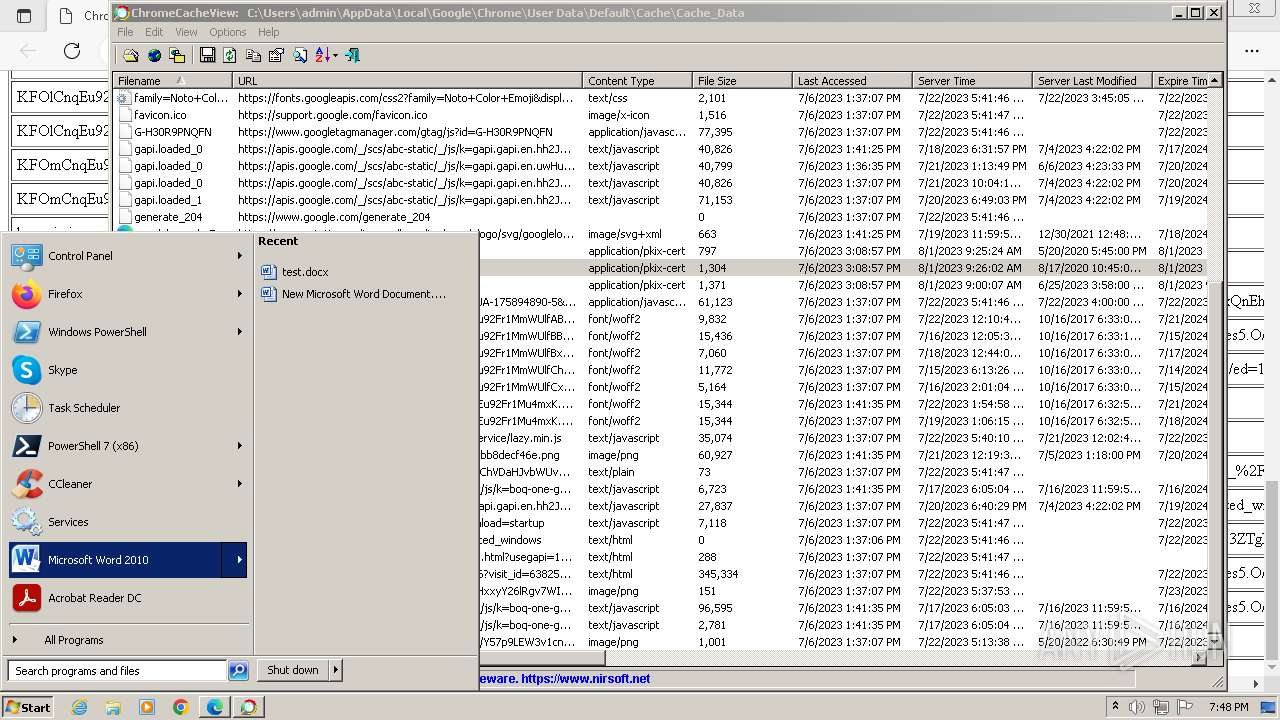
Task: Open recent document test.docx
Action: point(305,272)
